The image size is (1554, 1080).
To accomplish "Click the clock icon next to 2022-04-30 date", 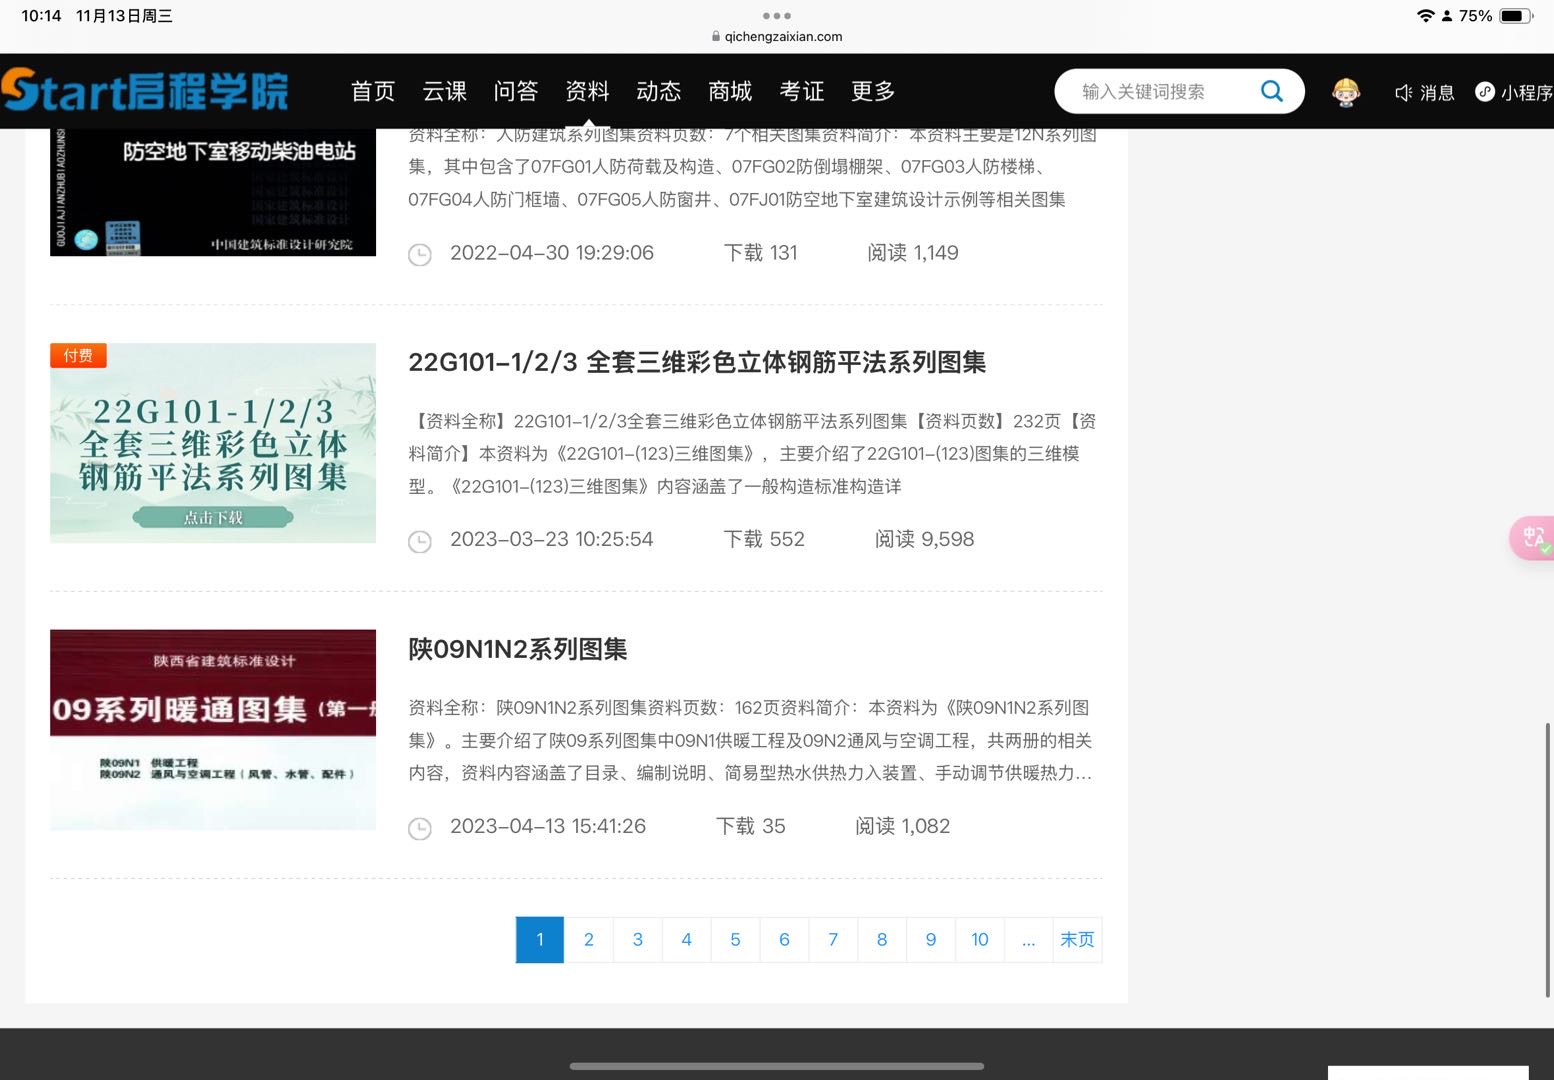I will 420,254.
